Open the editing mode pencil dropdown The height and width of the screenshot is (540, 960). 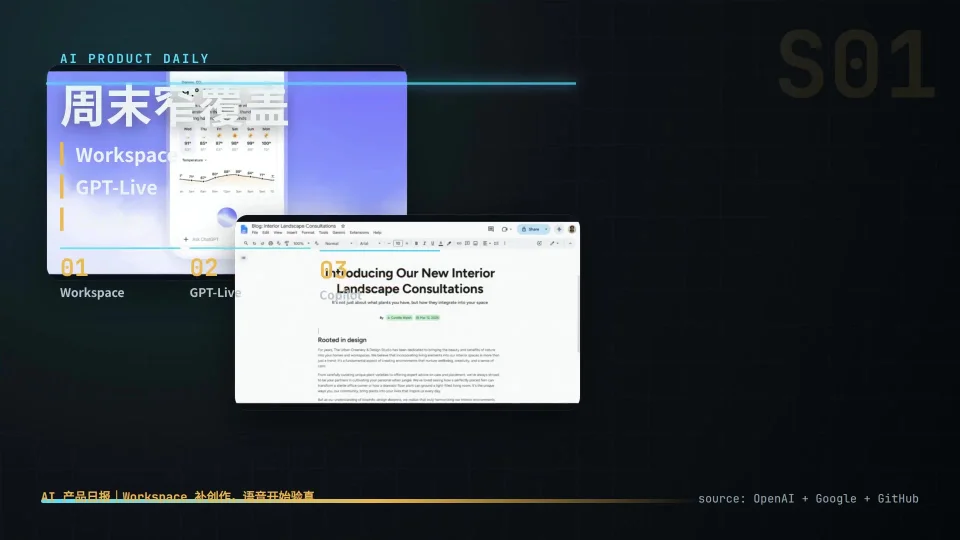tap(554, 244)
